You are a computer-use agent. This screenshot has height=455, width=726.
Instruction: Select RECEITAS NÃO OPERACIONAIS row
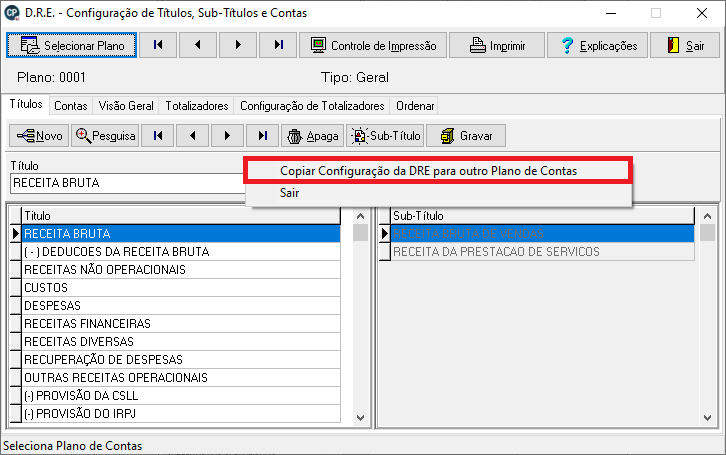tap(181, 270)
